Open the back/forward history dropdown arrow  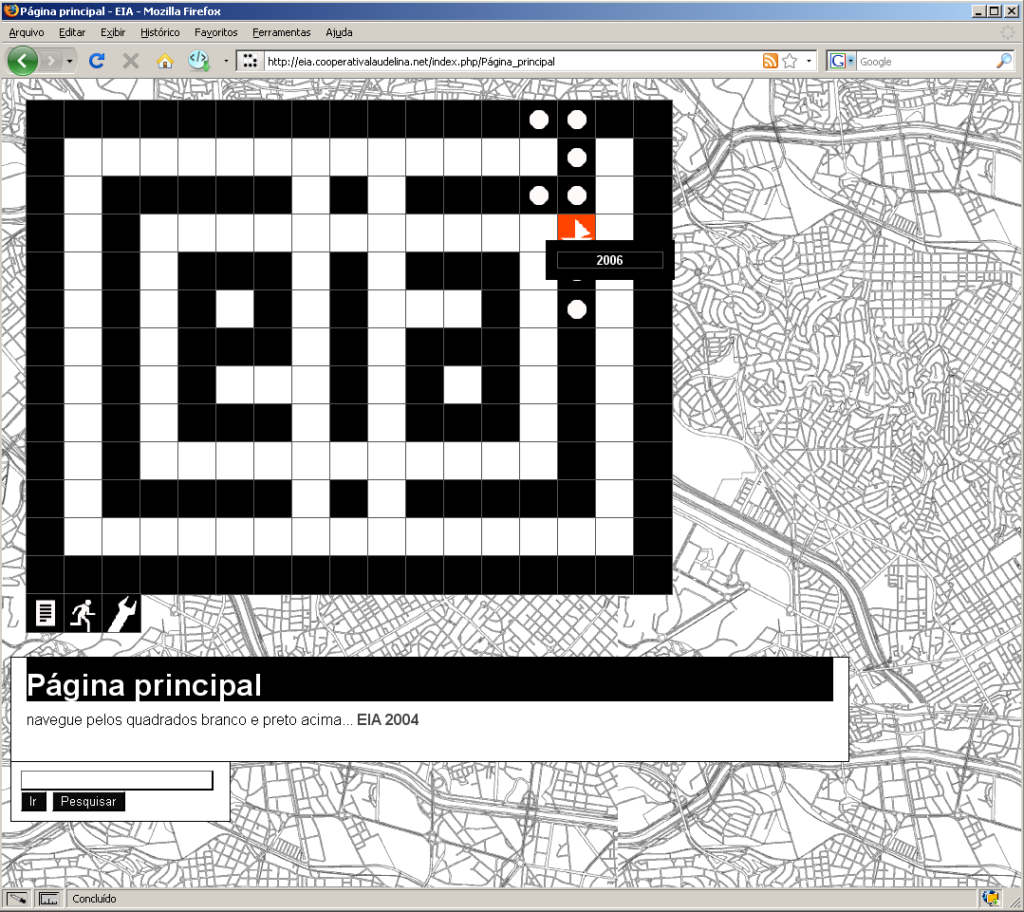(69, 61)
